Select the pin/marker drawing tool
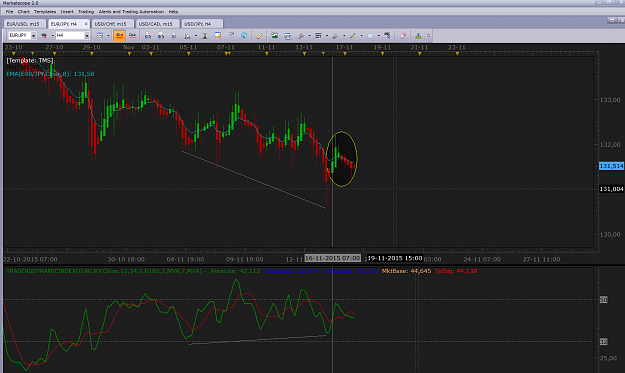This screenshot has height=373, width=625. [x=301, y=35]
